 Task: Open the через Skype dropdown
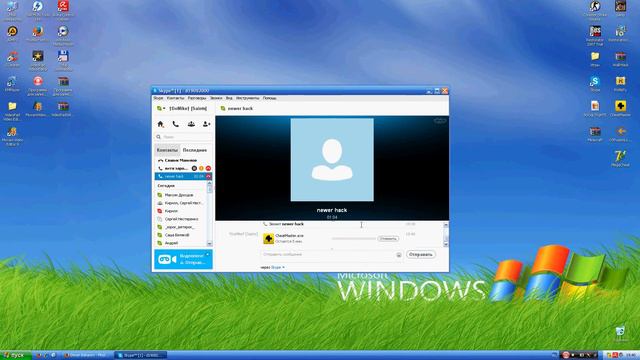(x=273, y=267)
